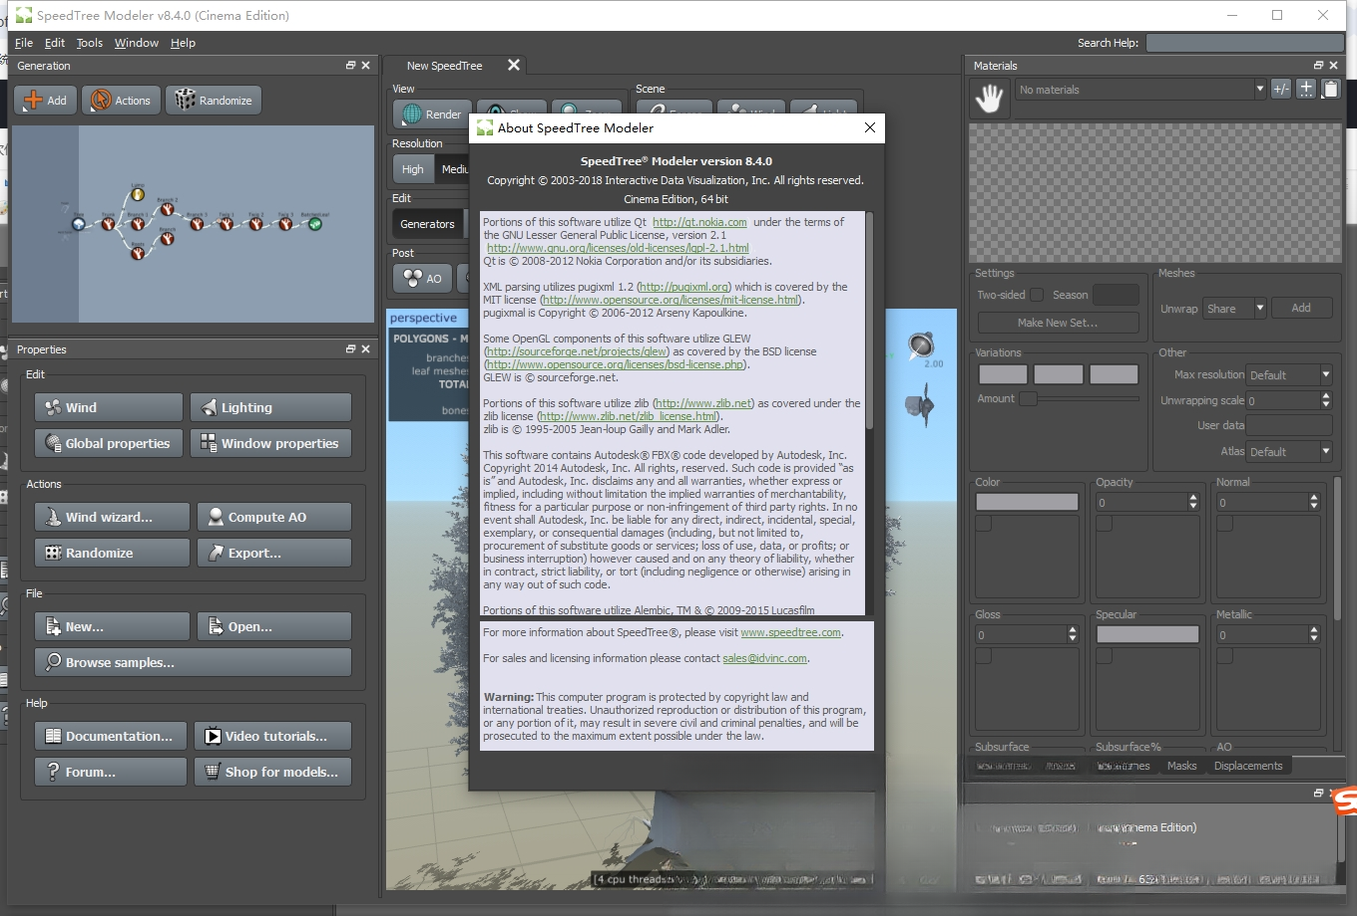This screenshot has width=1357, height=916.
Task: Click the dice Randomize button in Generation
Action: (214, 100)
